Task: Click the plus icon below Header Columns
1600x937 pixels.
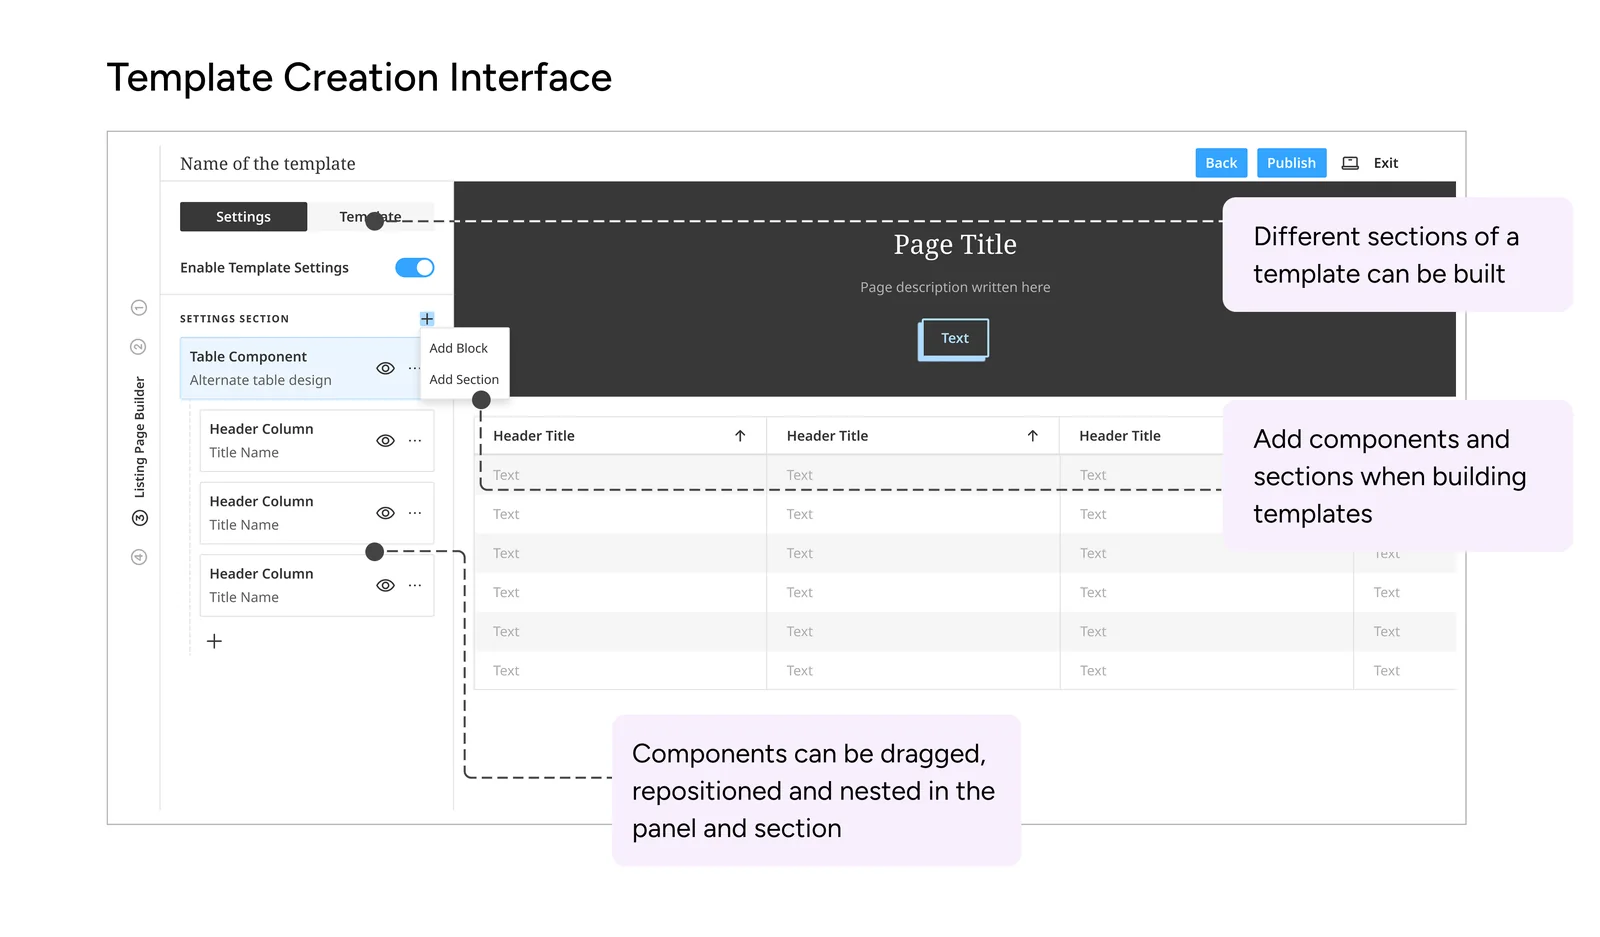Action: point(214,641)
